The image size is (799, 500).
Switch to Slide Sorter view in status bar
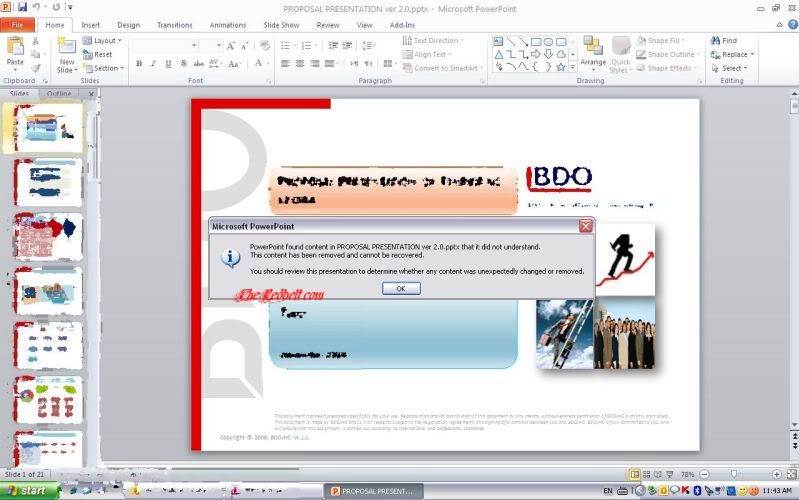pos(646,474)
